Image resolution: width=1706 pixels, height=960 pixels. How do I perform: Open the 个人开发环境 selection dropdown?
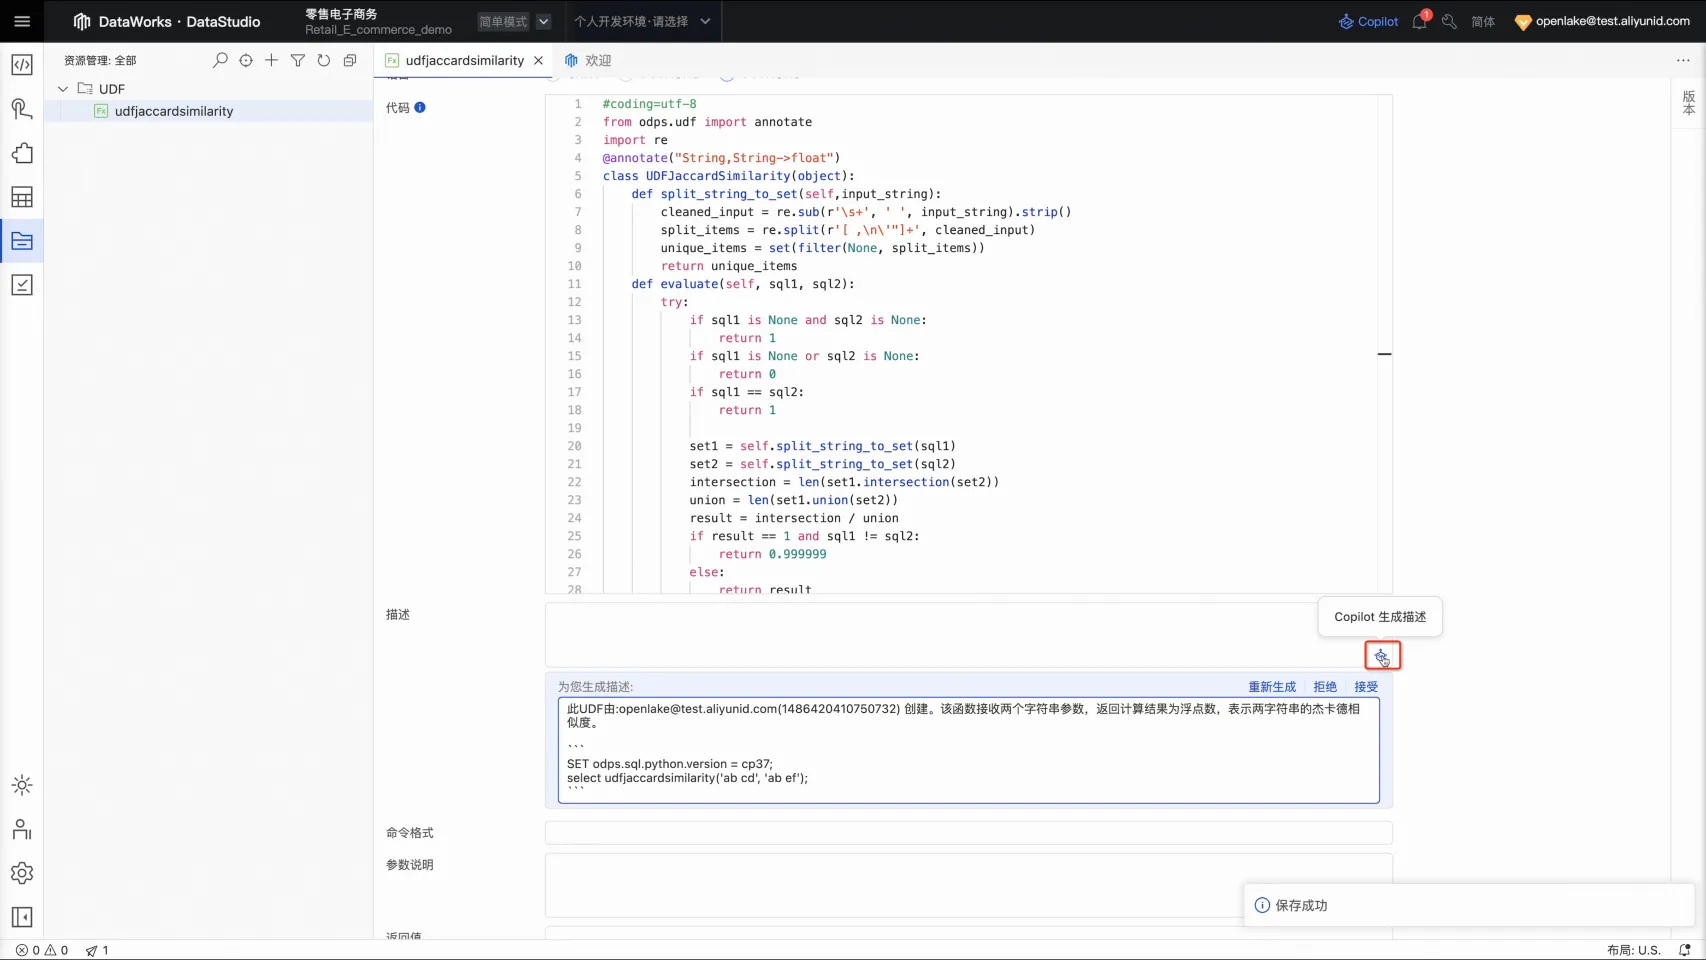click(x=642, y=21)
